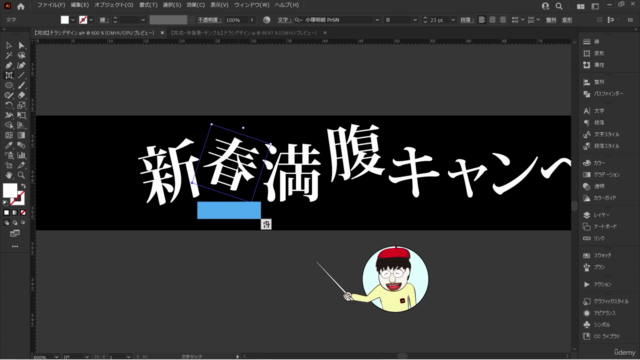Click the Home icon
The width and height of the screenshot is (640, 360).
pyautogui.click(x=21, y=6)
